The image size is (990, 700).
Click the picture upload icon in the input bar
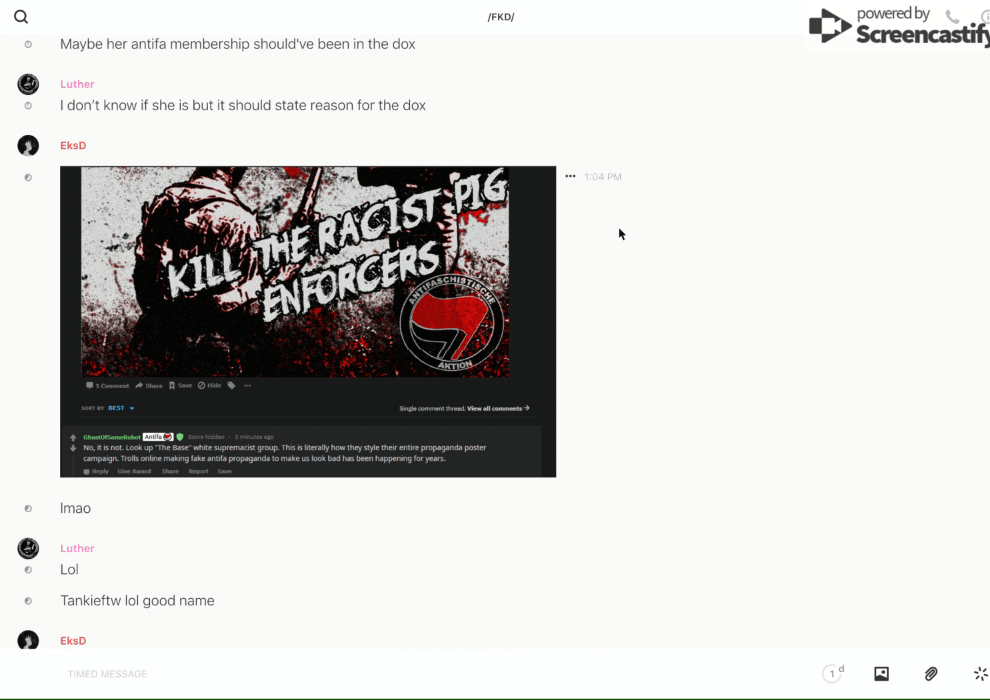point(881,674)
